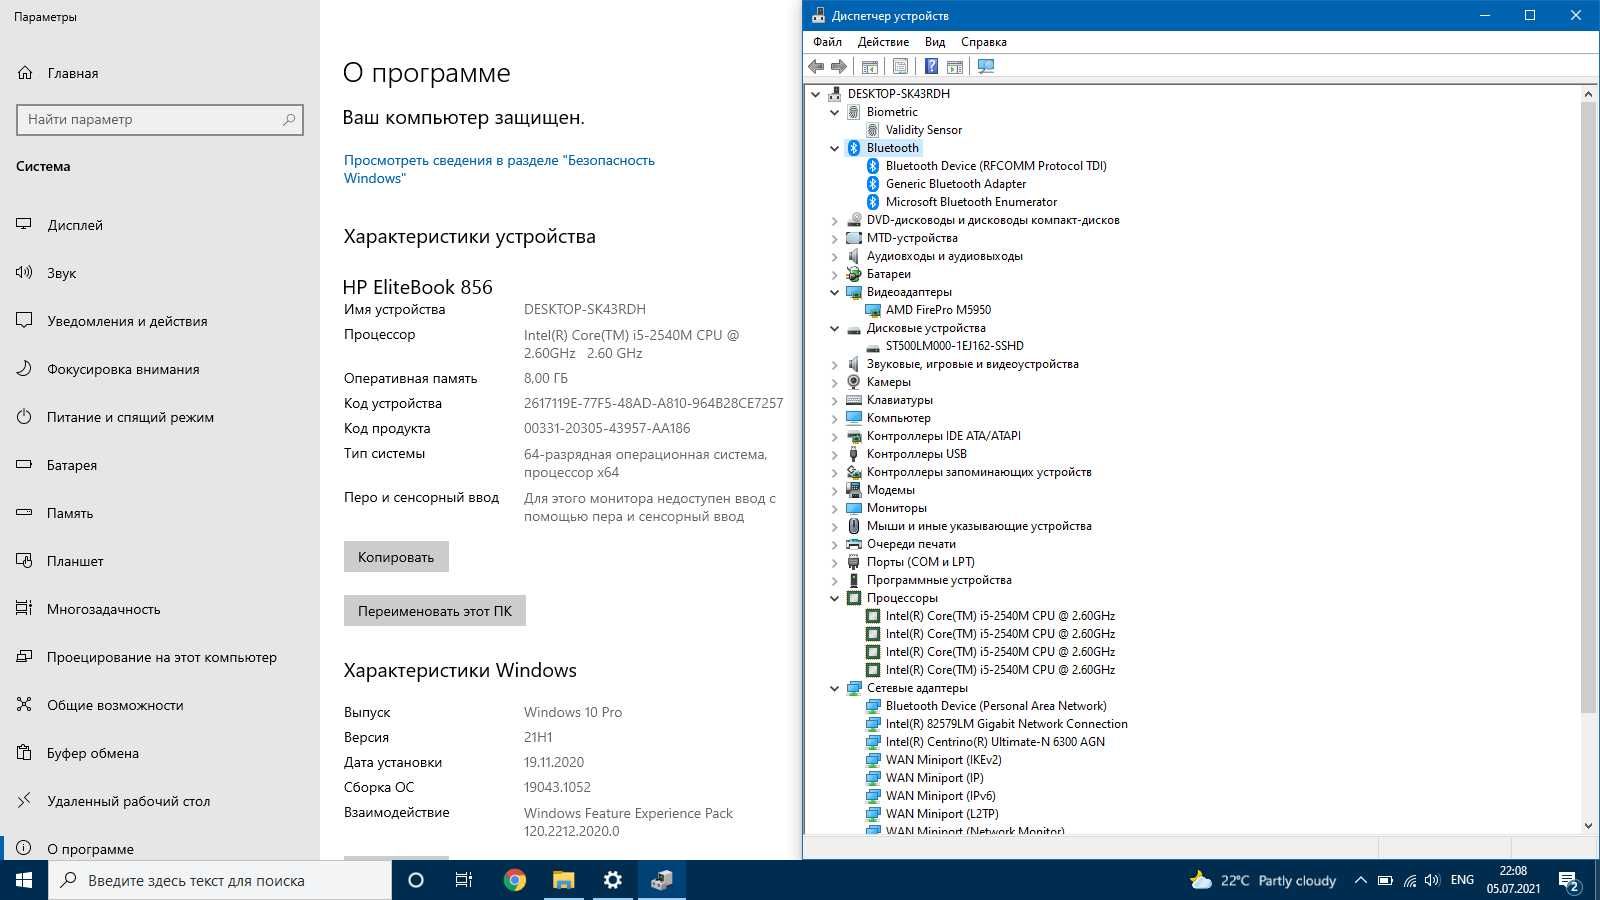Screen dimensions: 1600x900
Task: Open the Windows Security details link
Action: (499, 169)
